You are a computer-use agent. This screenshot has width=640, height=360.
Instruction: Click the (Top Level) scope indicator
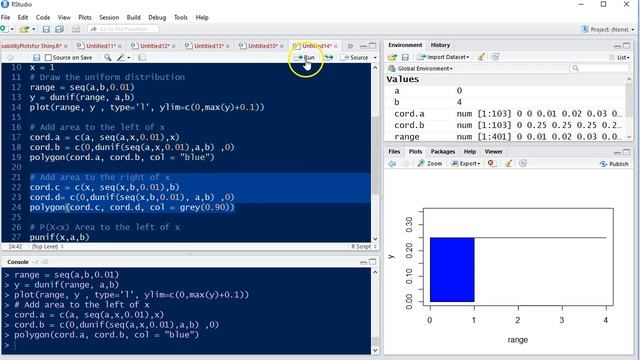point(48,247)
